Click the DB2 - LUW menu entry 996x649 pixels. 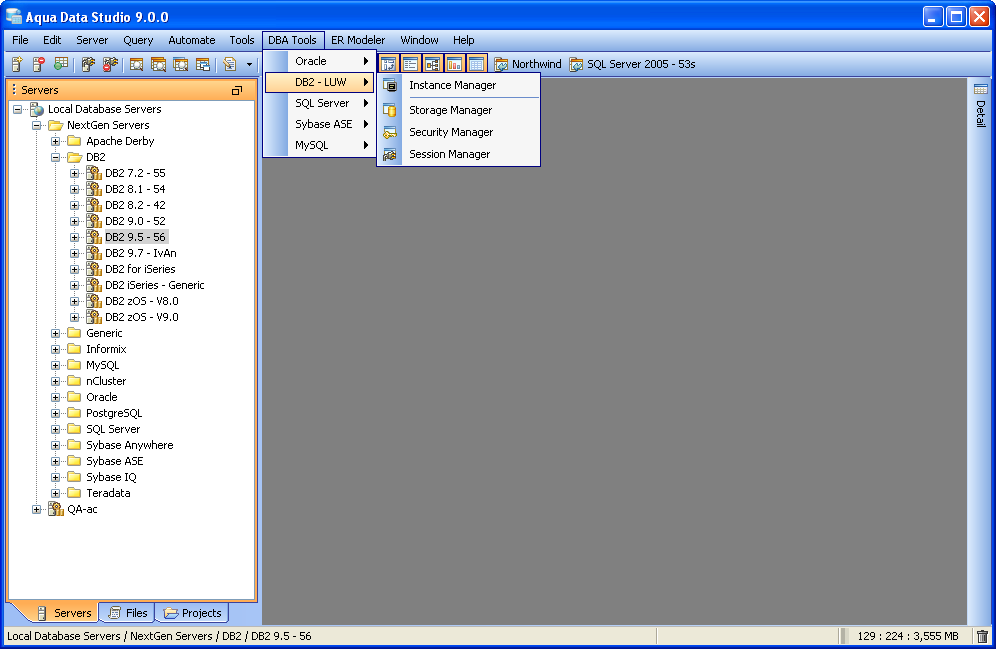pyautogui.click(x=320, y=82)
